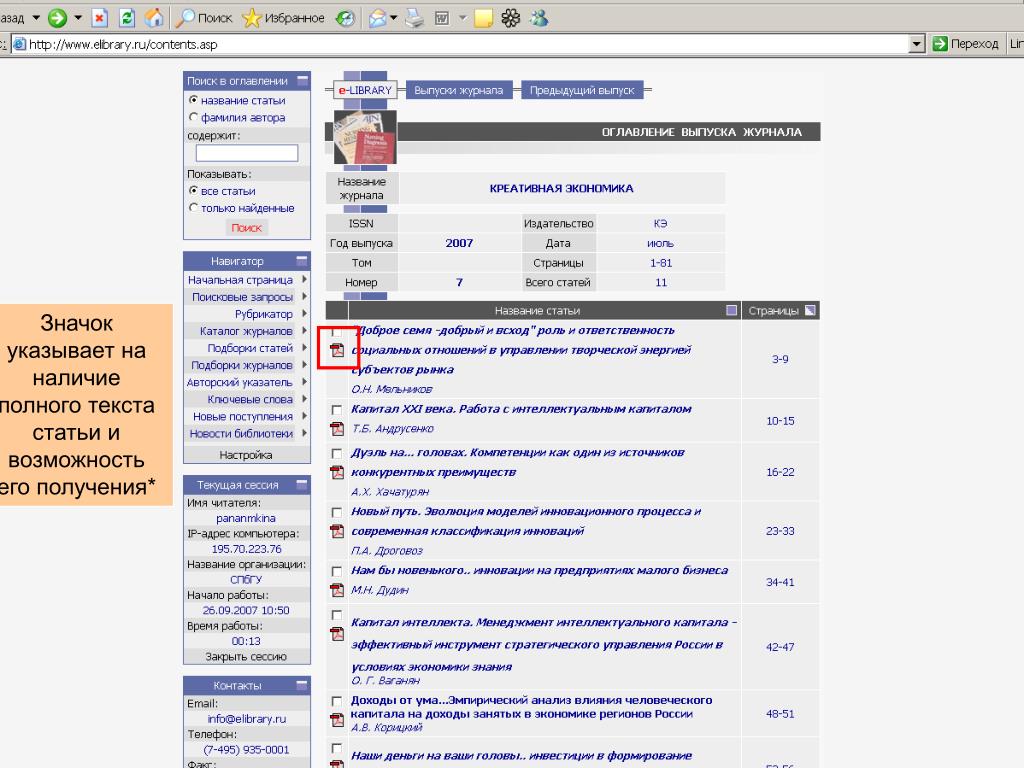Open PDF icon for Ваганян article
Viewport: 1024px width, 768px height.
(x=337, y=633)
